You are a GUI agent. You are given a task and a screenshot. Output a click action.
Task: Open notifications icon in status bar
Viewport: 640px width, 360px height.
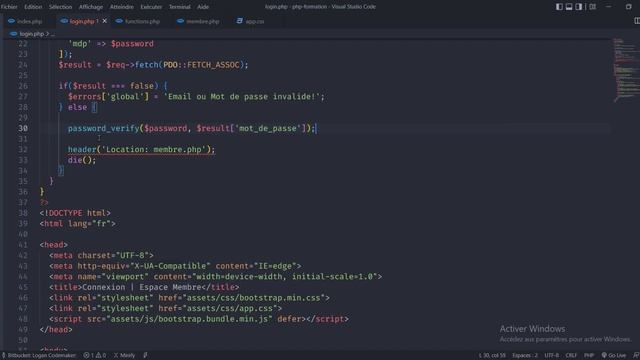(x=636, y=356)
